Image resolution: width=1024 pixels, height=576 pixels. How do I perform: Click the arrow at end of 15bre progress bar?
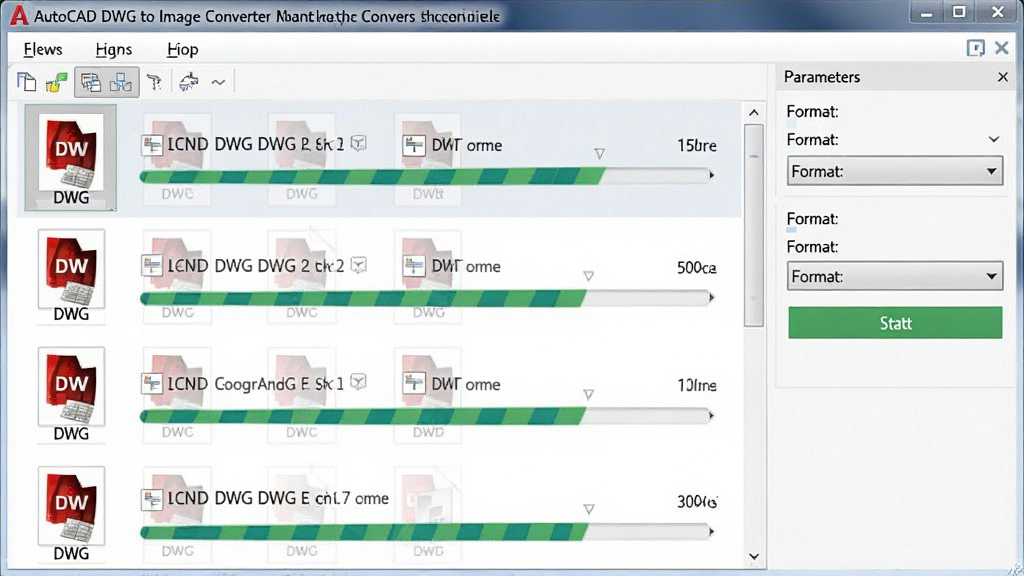click(712, 175)
